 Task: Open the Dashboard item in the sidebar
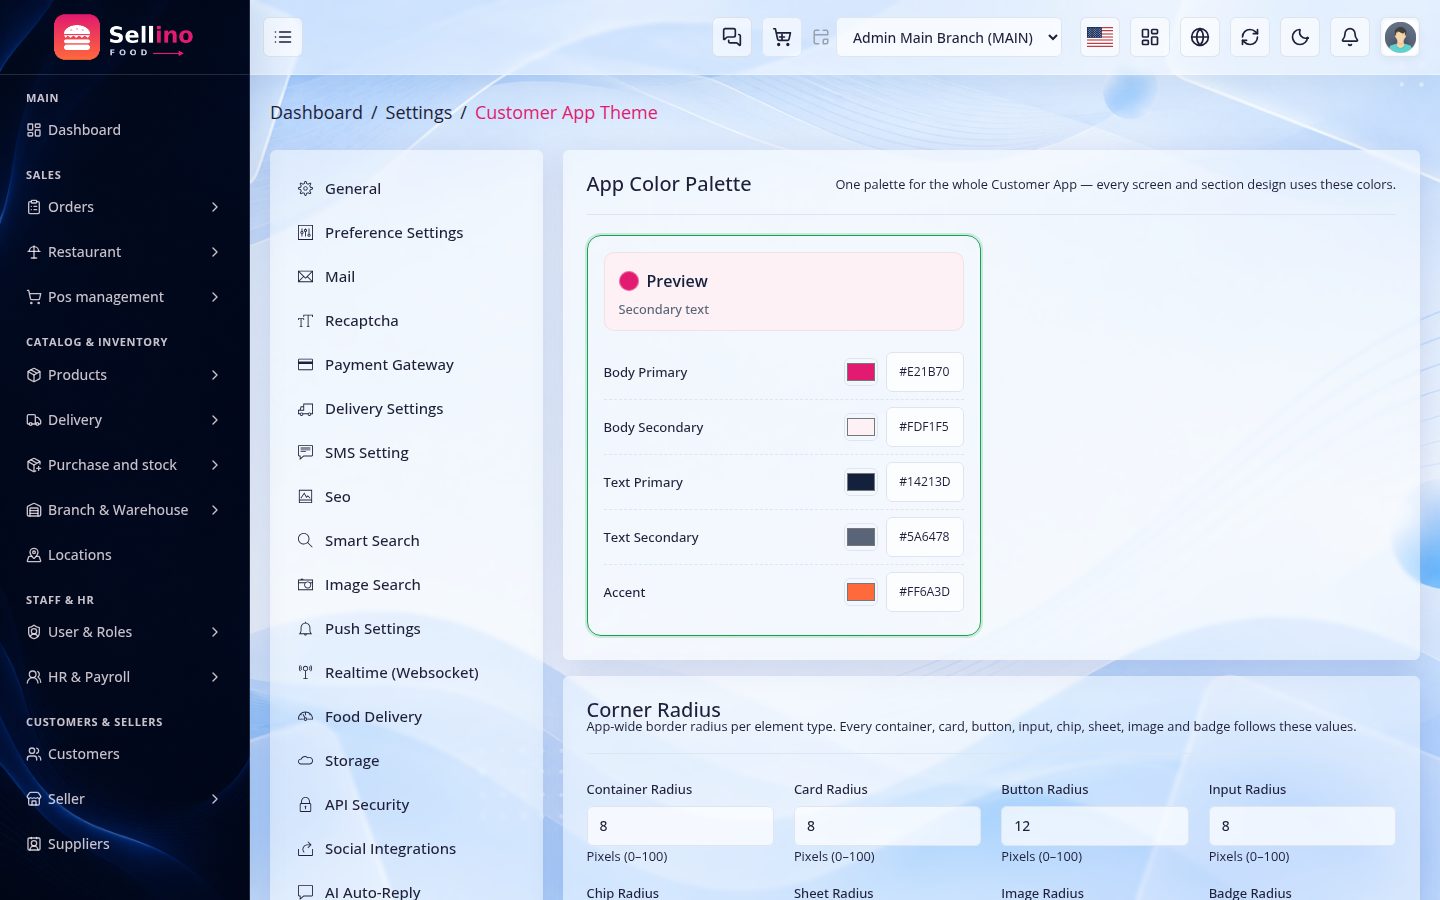point(124,130)
